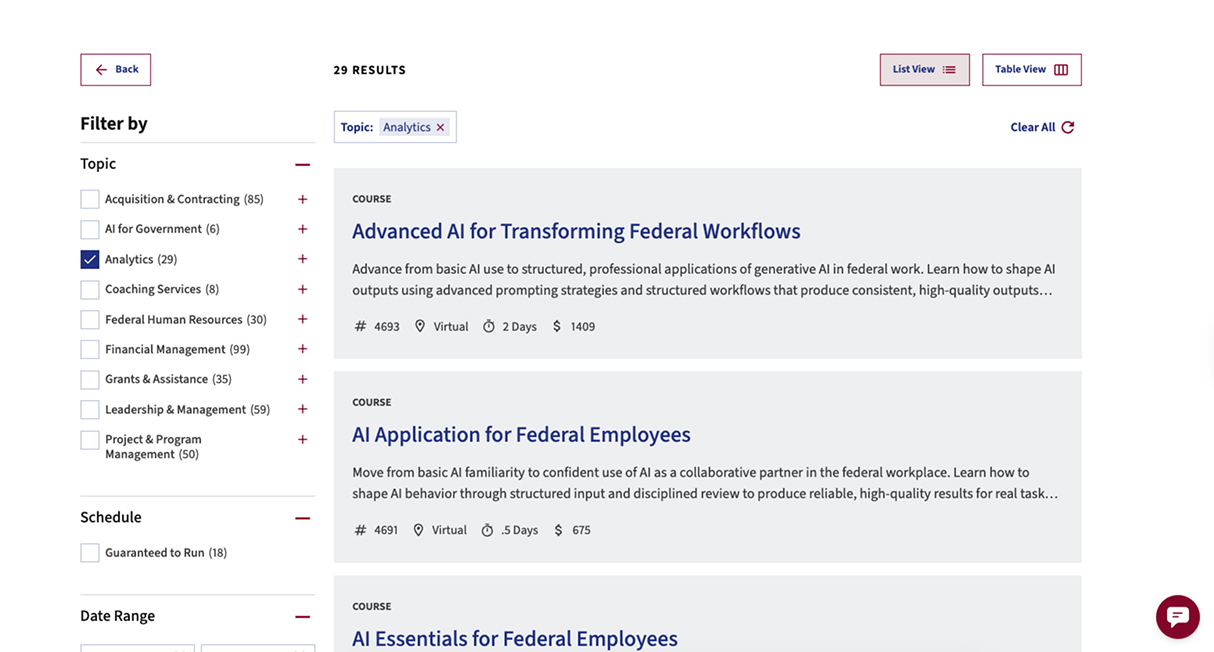The width and height of the screenshot is (1214, 652).
Task: Check Coaching Services checkbox
Action: pyautogui.click(x=90, y=289)
